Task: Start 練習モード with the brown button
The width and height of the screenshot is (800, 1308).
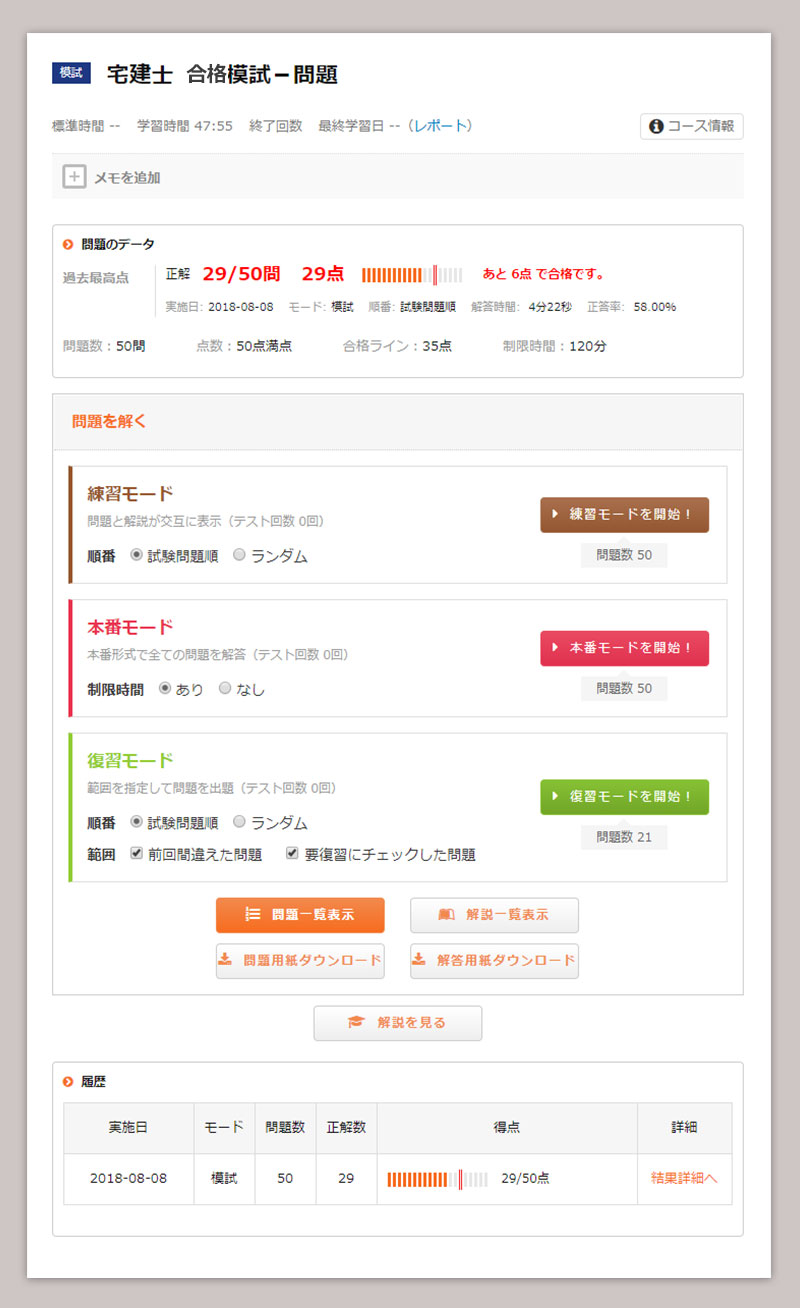Action: tap(624, 514)
